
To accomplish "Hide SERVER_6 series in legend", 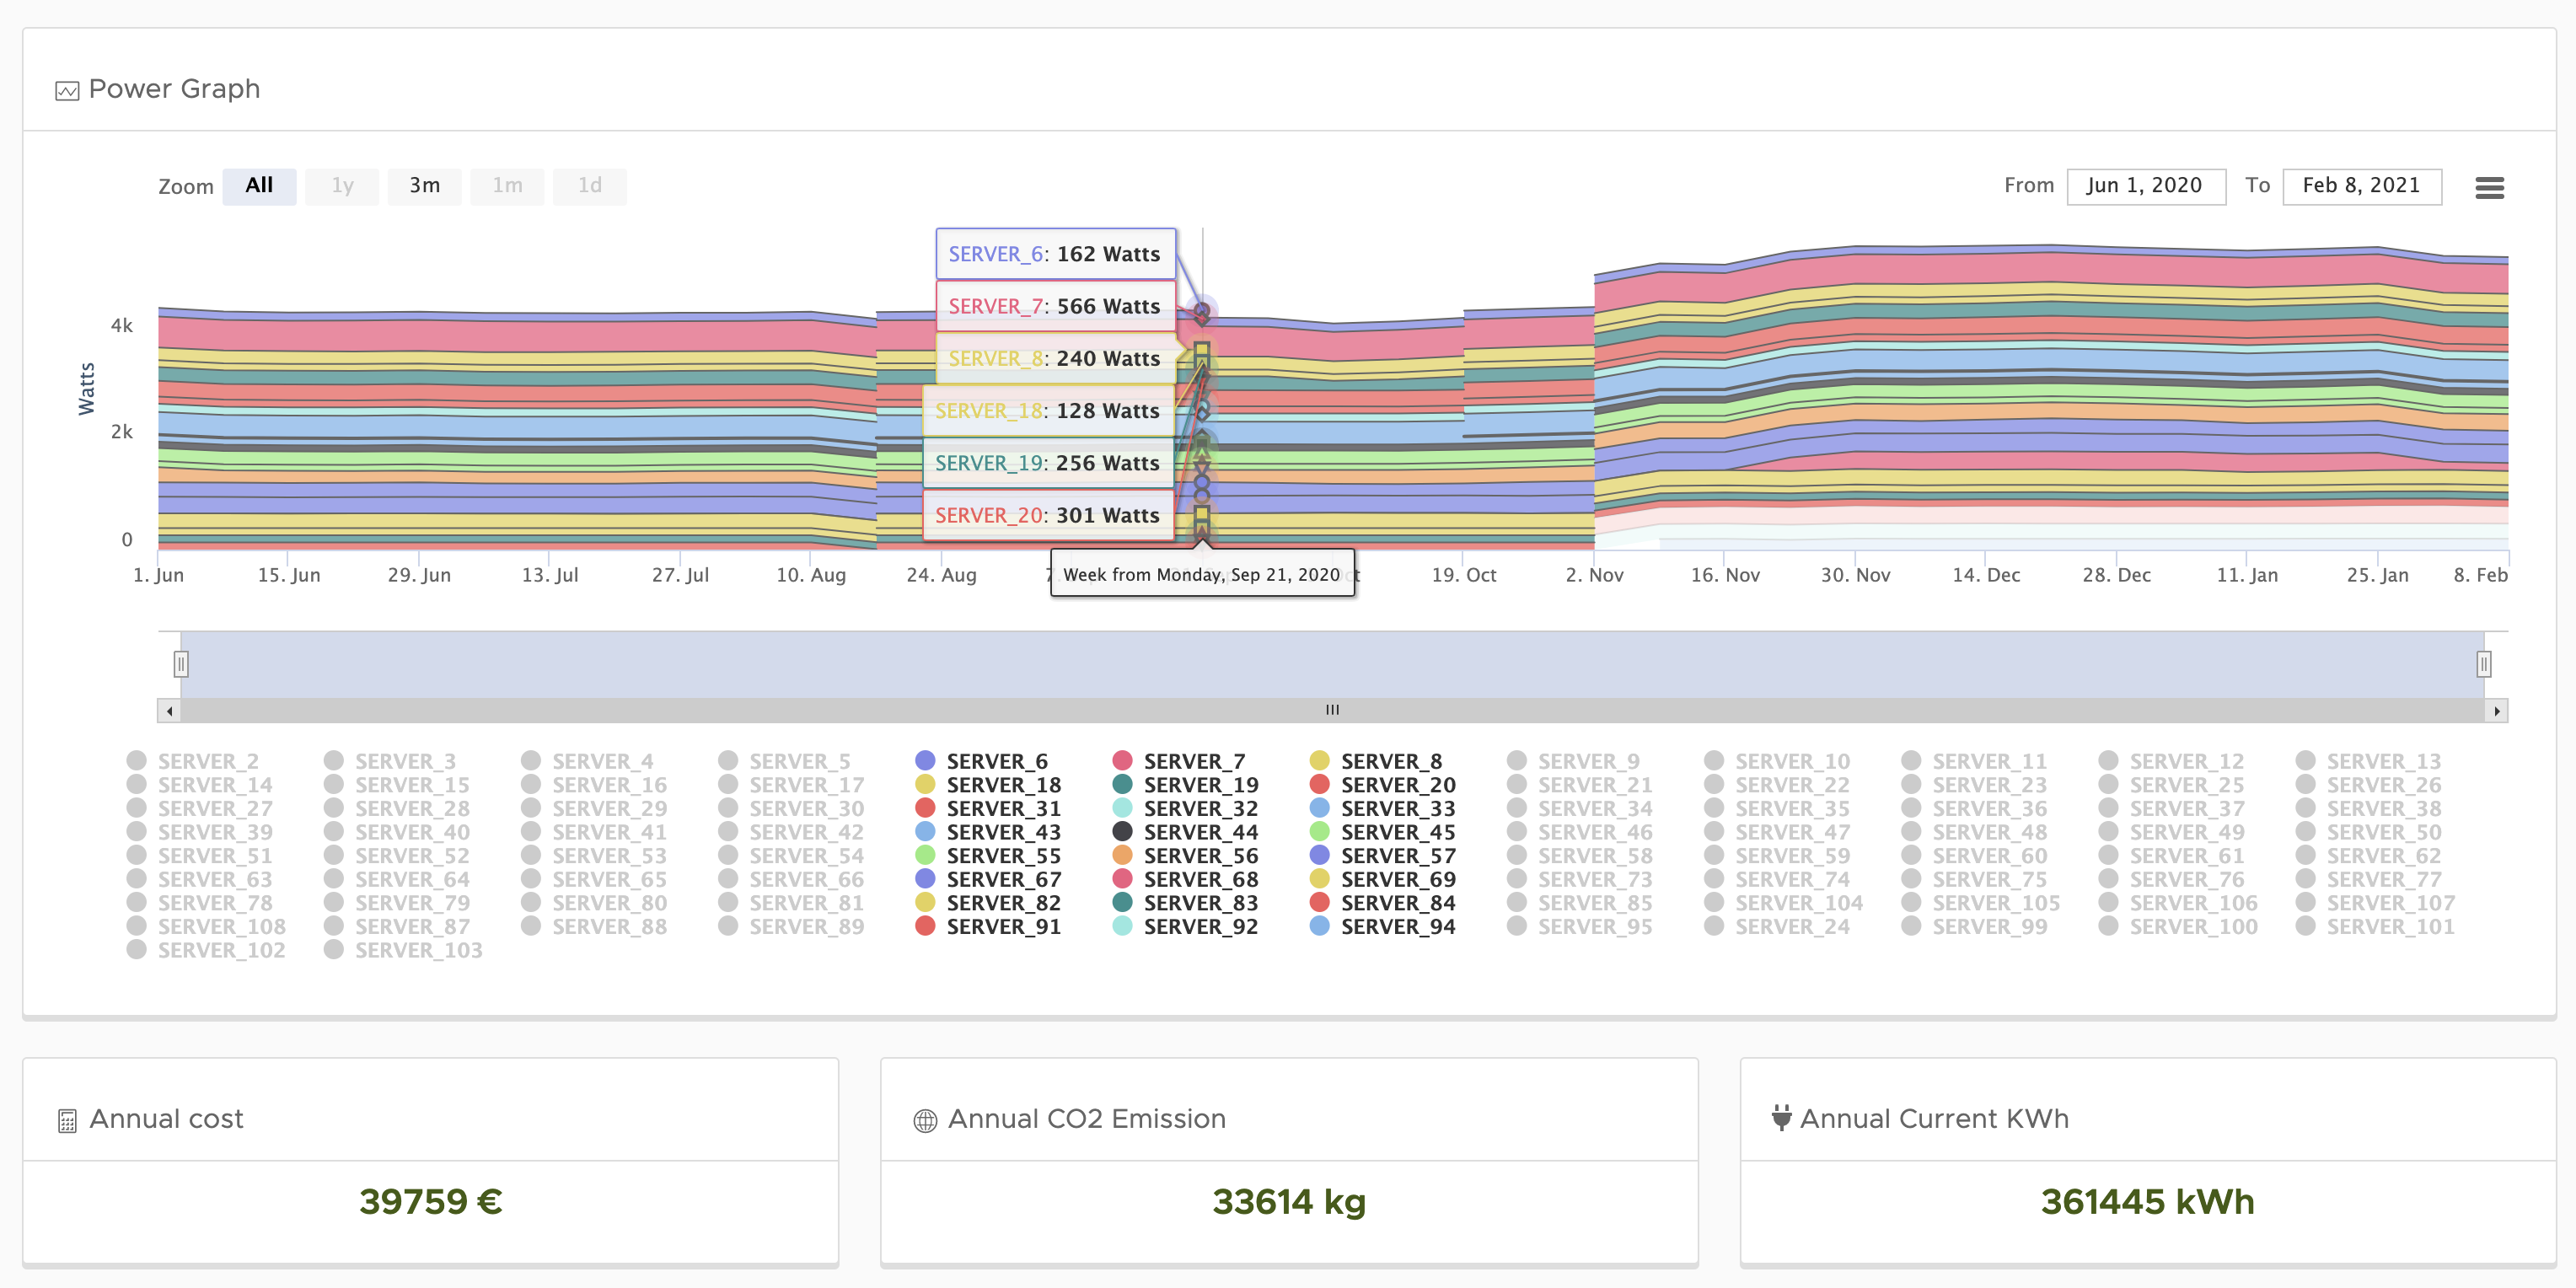I will click(982, 762).
